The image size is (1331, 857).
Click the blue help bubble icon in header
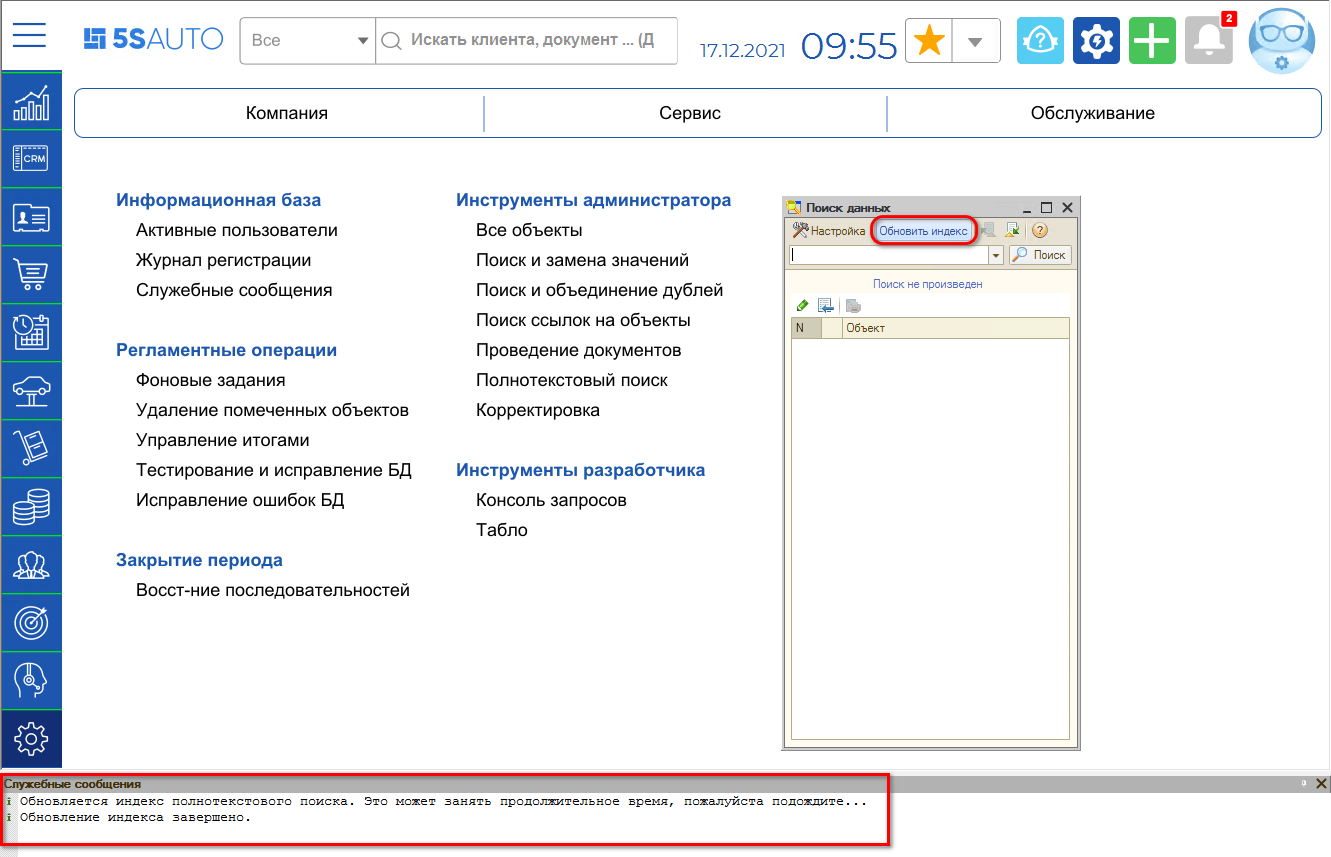[x=1040, y=40]
